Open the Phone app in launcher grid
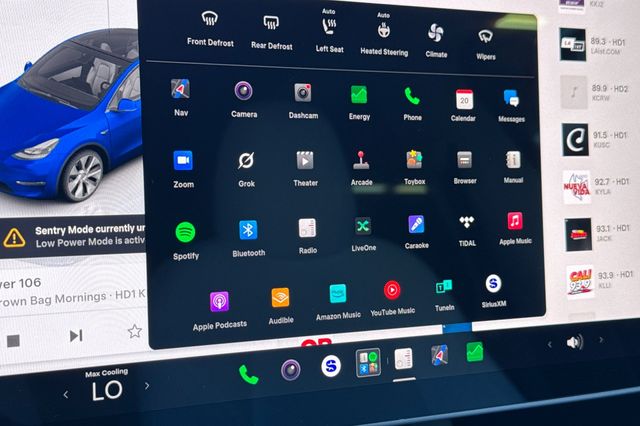Screen dimensions: 640x426 coord(412,97)
